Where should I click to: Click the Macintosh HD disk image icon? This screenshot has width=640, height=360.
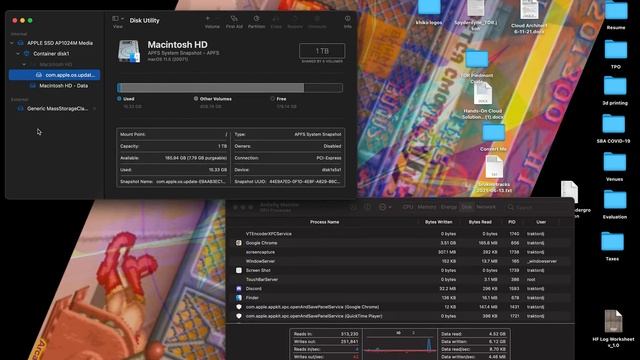tap(129, 51)
